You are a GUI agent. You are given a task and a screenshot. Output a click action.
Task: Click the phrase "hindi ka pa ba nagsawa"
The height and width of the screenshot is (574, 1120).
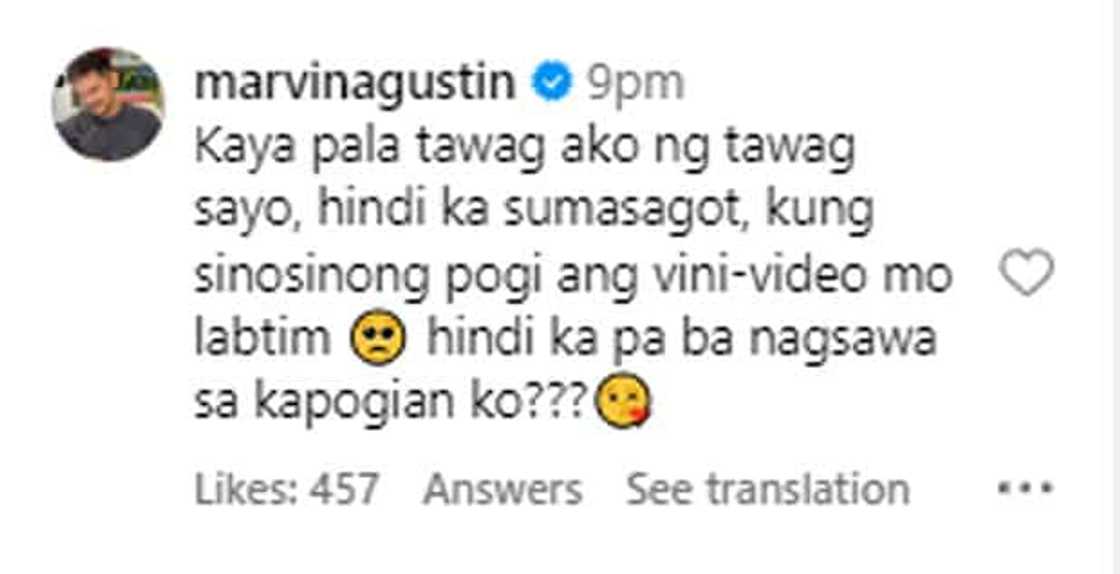coord(681,340)
